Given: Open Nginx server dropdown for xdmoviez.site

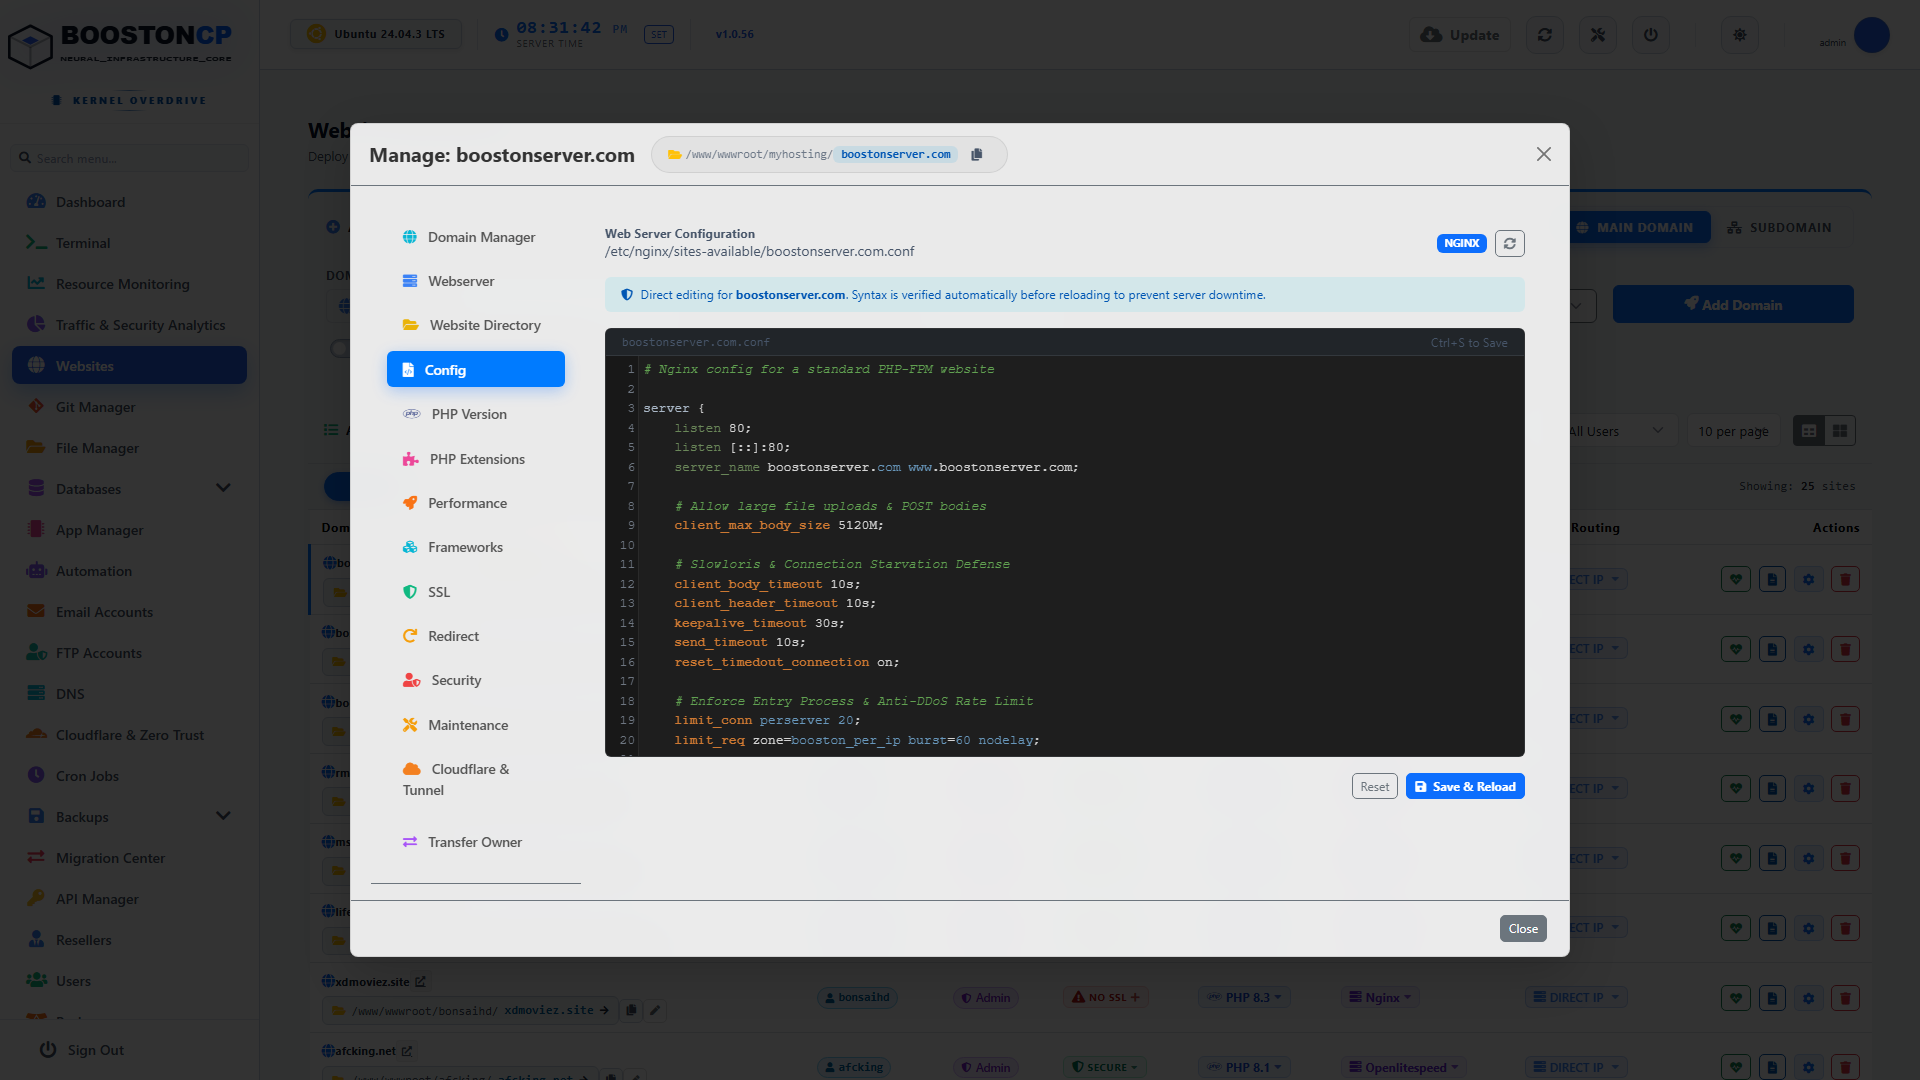Looking at the screenshot, I should click(x=1380, y=998).
